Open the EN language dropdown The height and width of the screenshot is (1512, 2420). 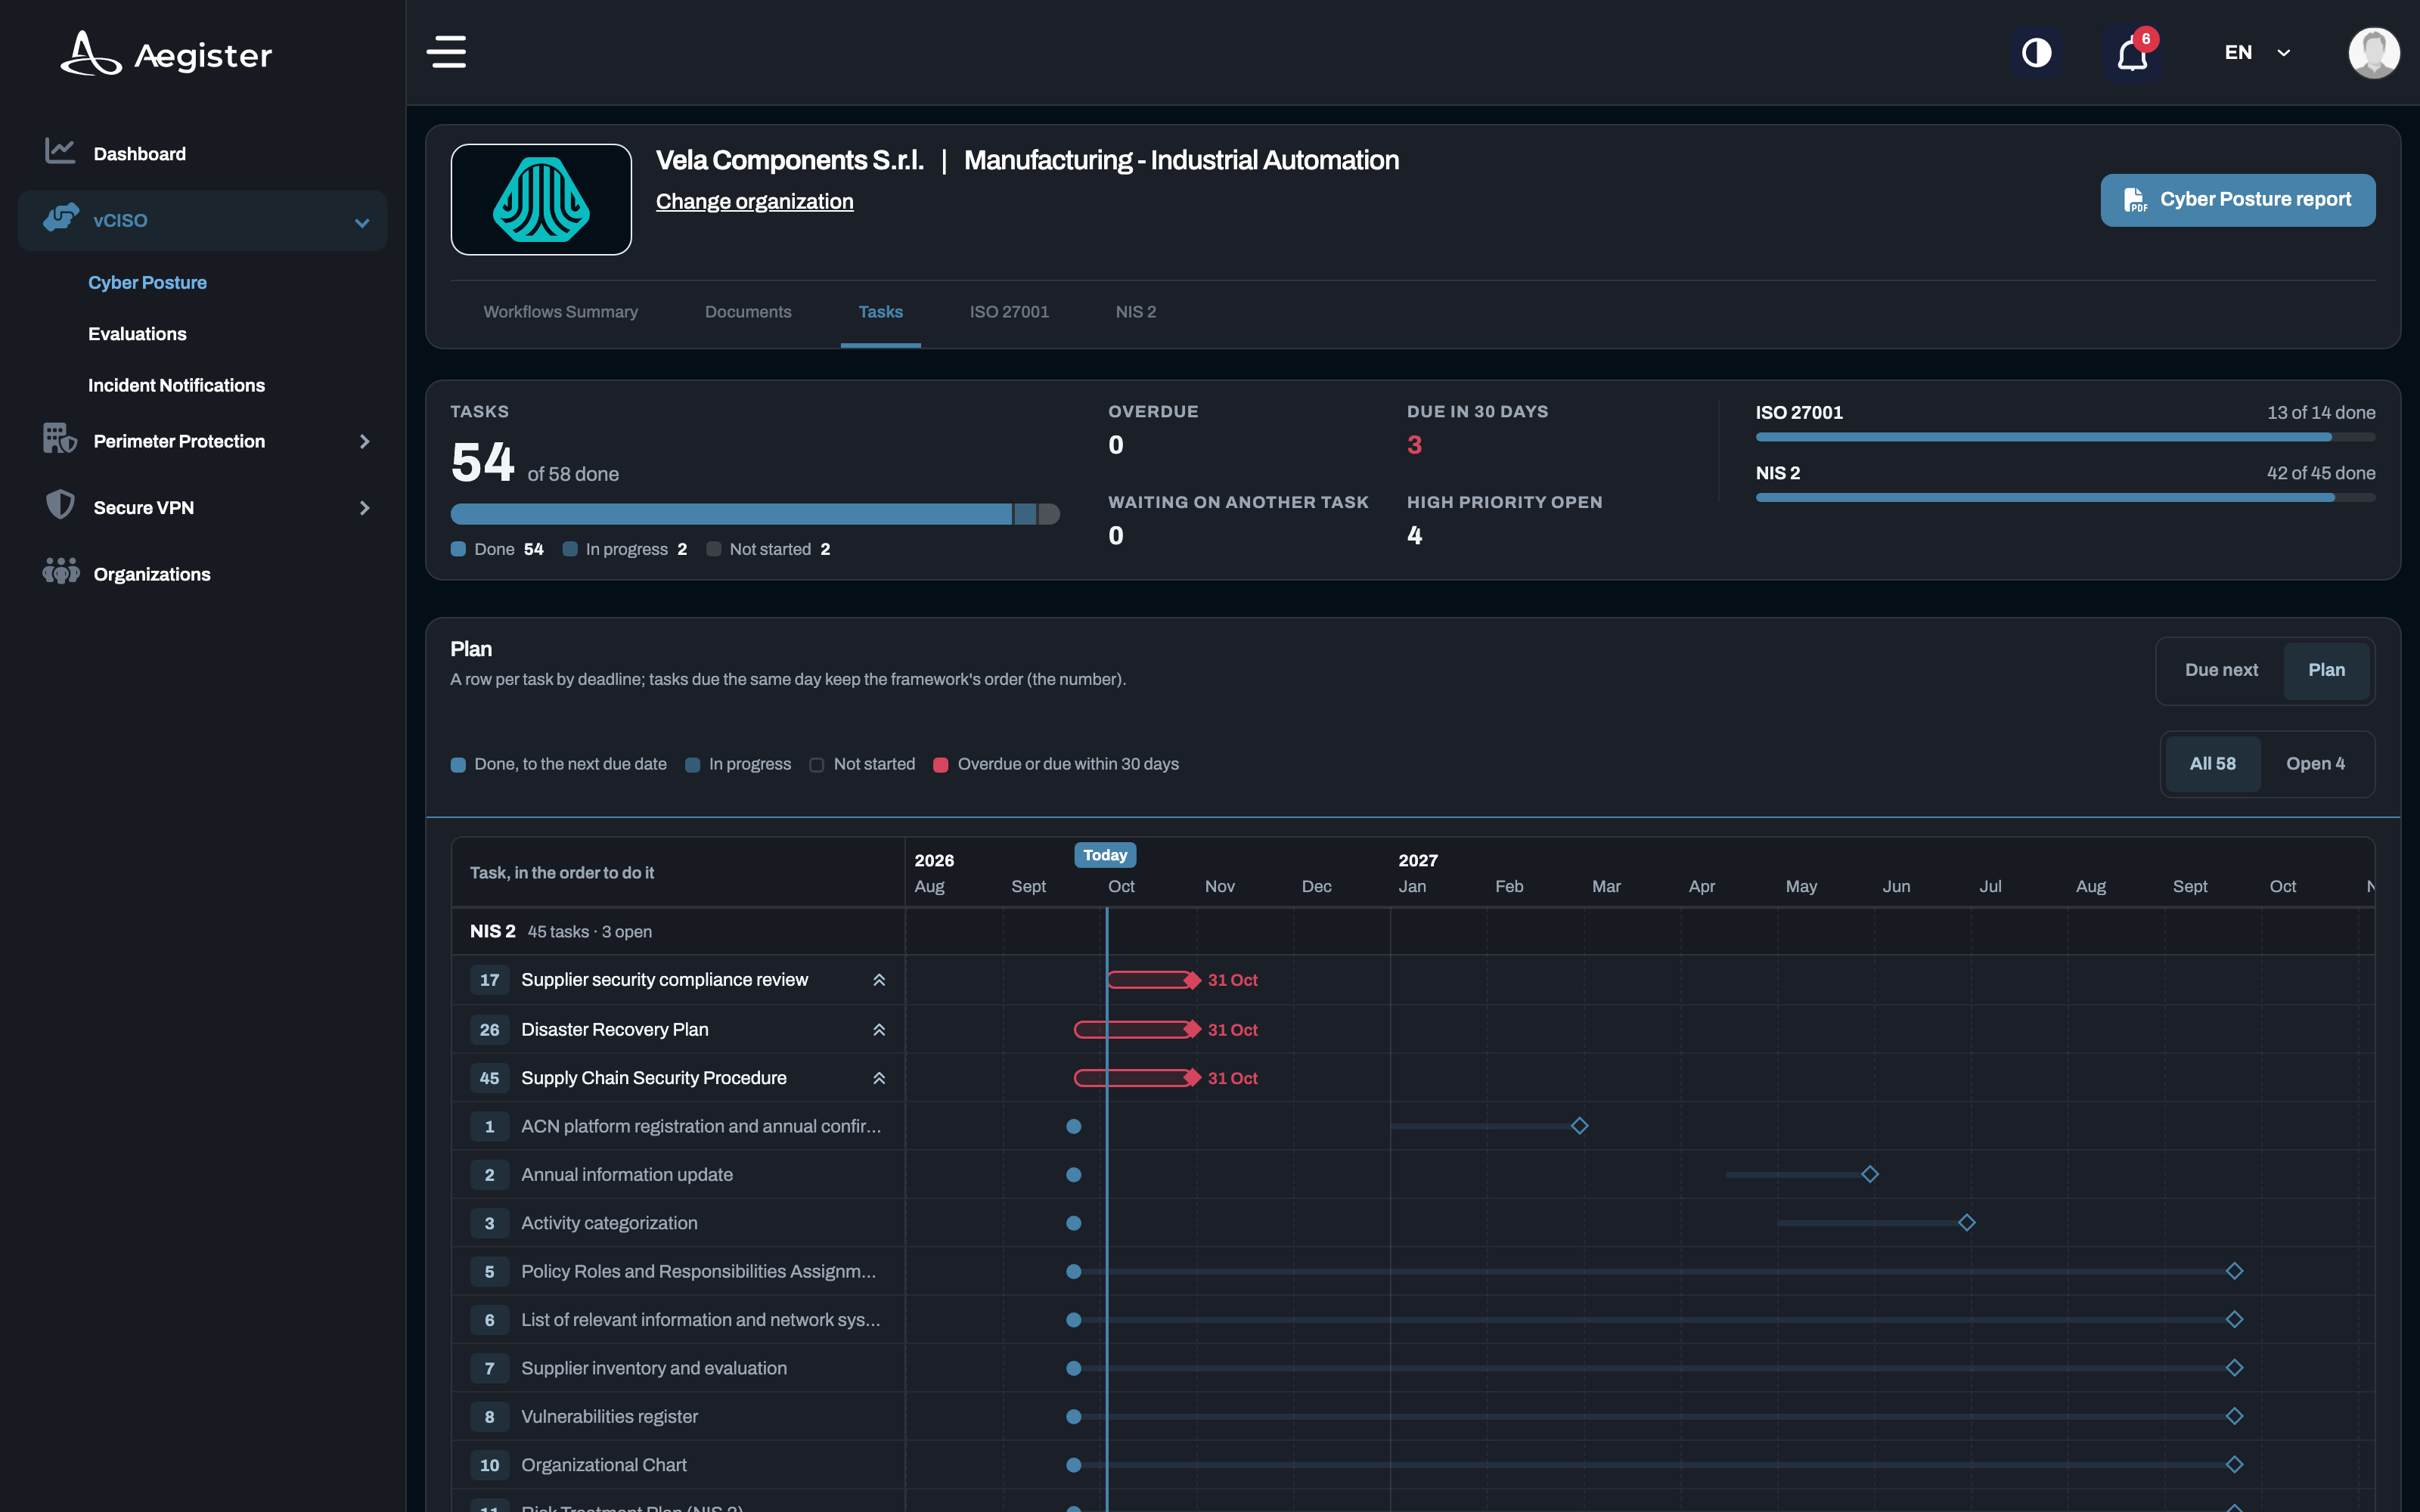point(2257,52)
